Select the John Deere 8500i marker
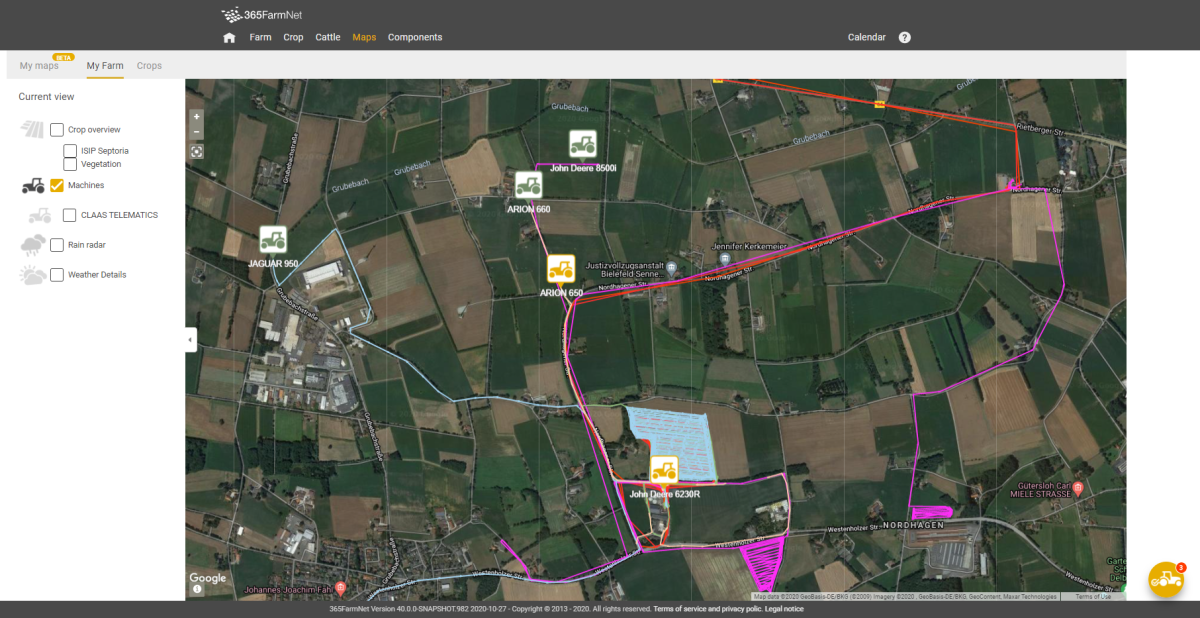 pos(582,143)
